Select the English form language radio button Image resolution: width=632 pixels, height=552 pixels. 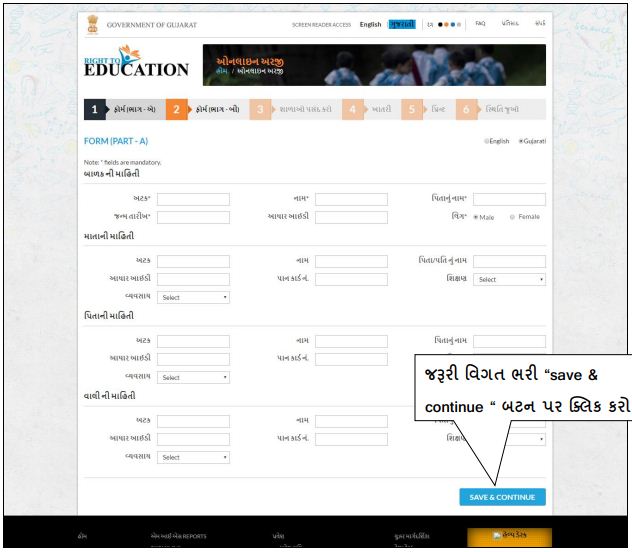point(486,141)
